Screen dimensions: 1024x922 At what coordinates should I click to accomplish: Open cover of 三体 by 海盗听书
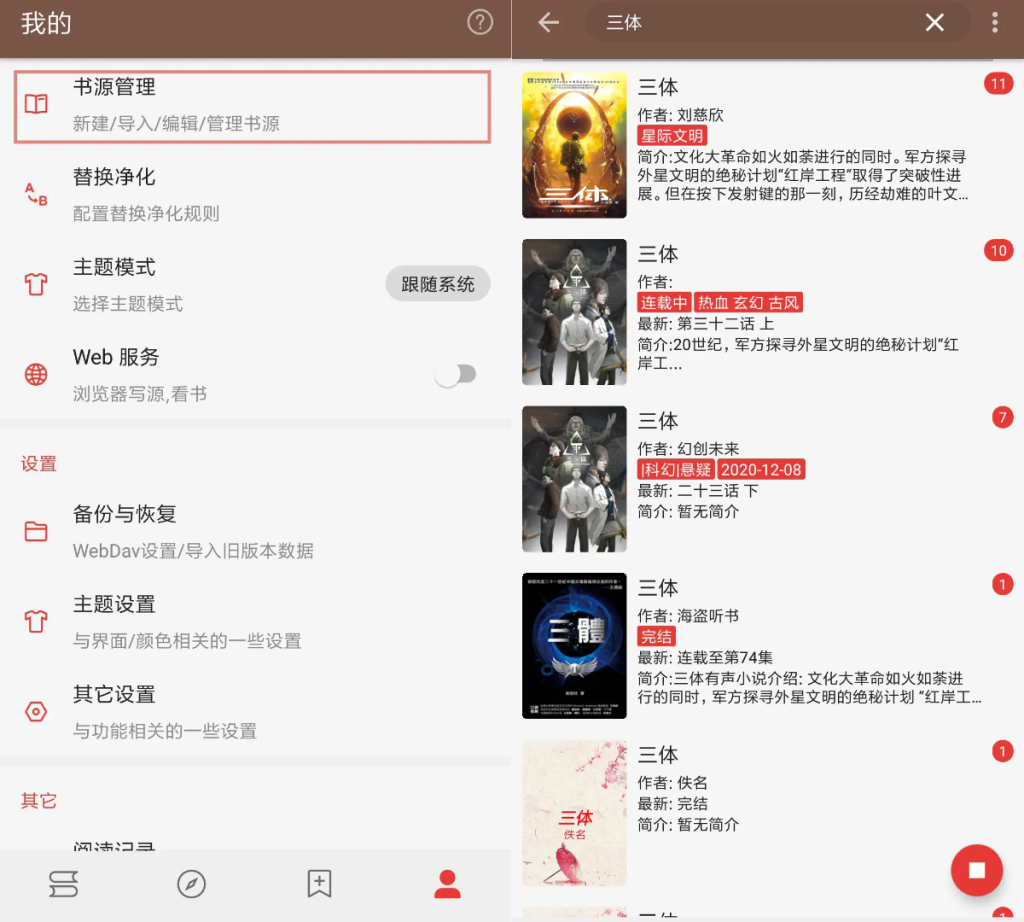574,646
